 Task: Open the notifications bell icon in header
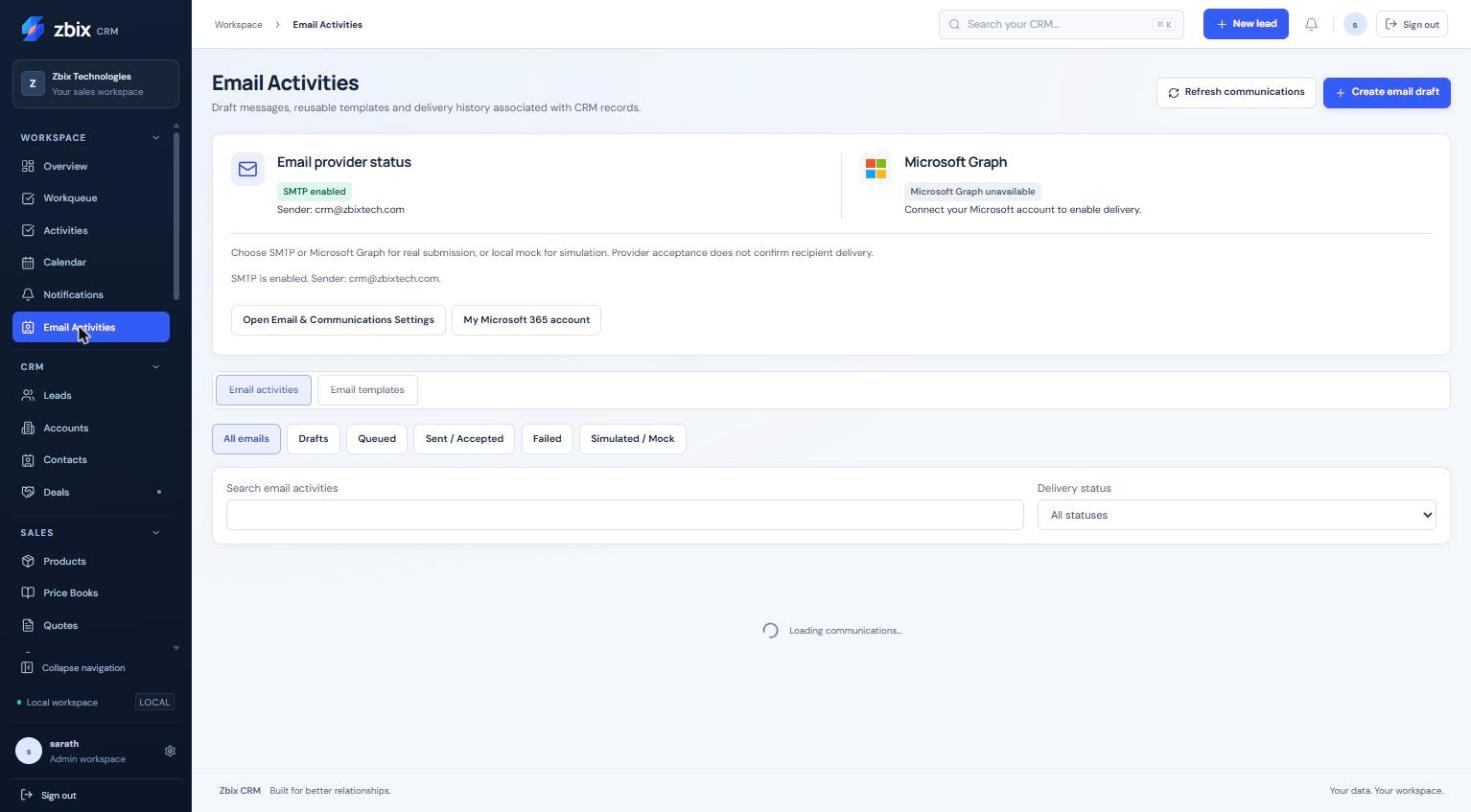1311,24
